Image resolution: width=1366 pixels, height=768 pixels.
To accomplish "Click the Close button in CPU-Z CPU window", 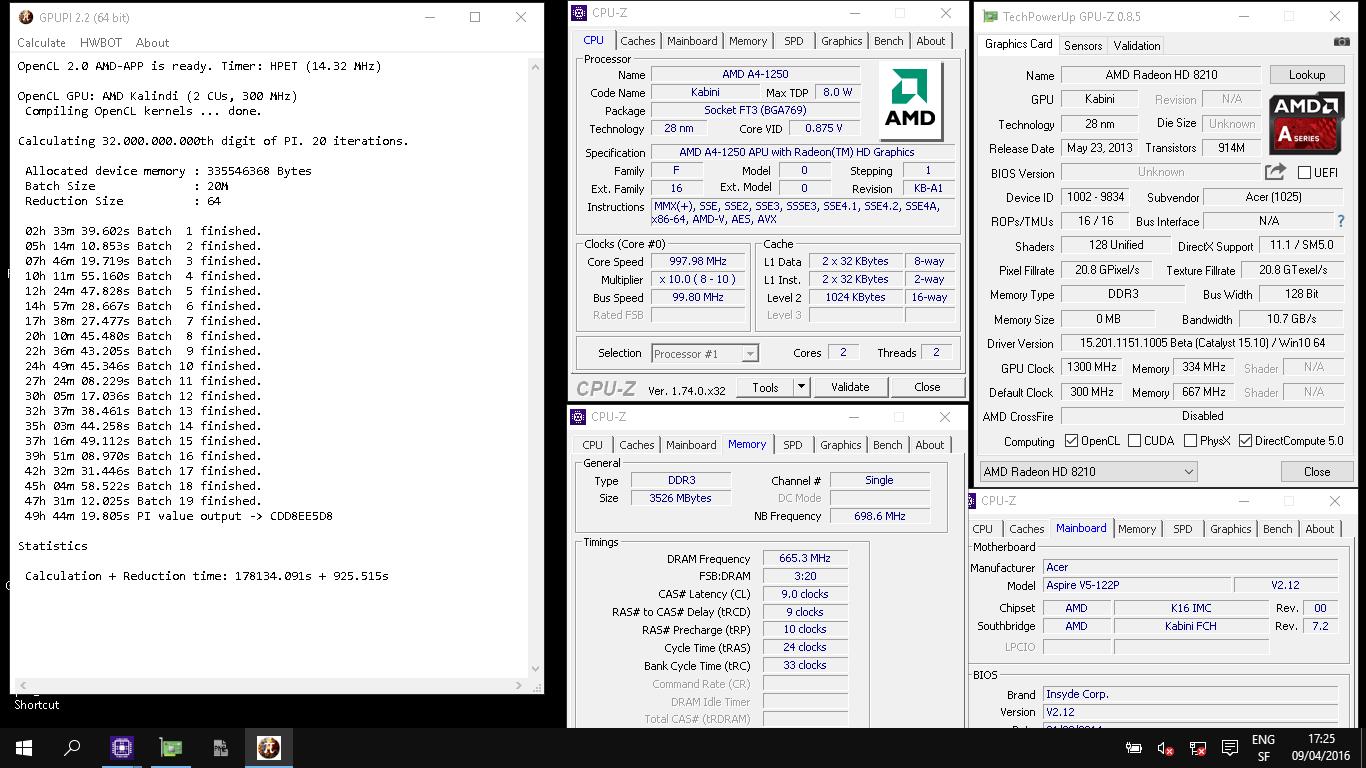I will coord(927,387).
